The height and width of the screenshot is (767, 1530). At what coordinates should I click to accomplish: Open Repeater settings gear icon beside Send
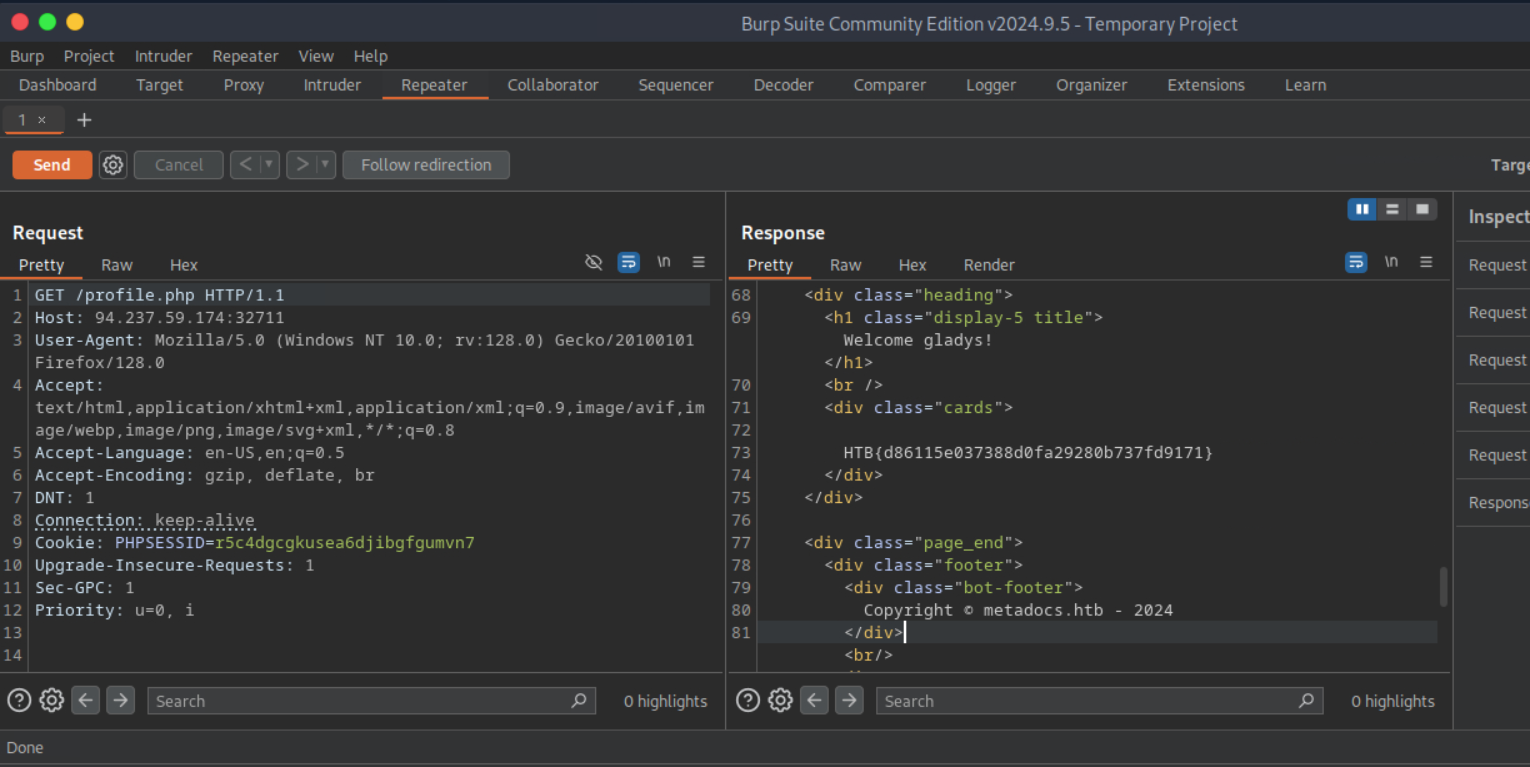113,165
